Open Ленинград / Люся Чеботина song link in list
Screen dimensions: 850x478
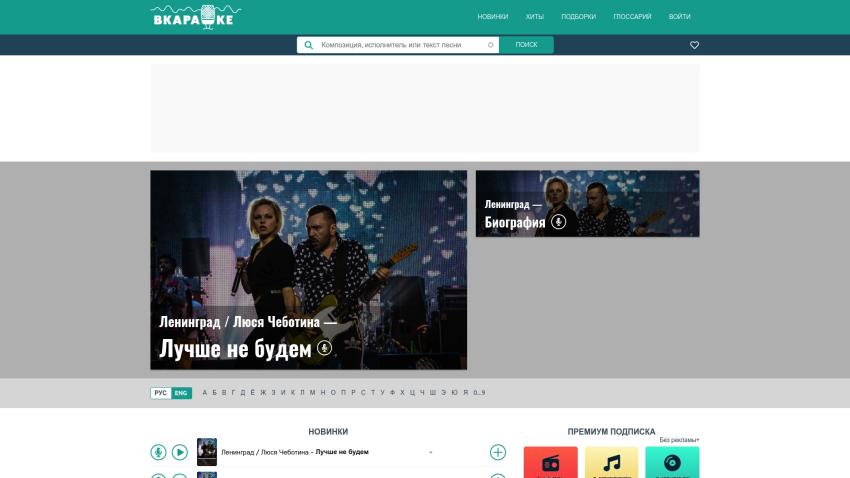295,452
